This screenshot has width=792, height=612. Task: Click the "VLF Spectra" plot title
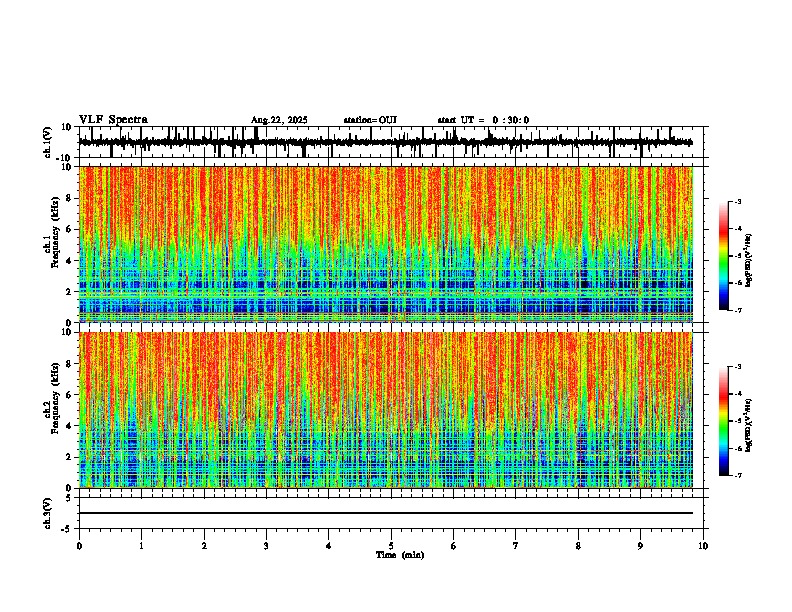pos(113,120)
